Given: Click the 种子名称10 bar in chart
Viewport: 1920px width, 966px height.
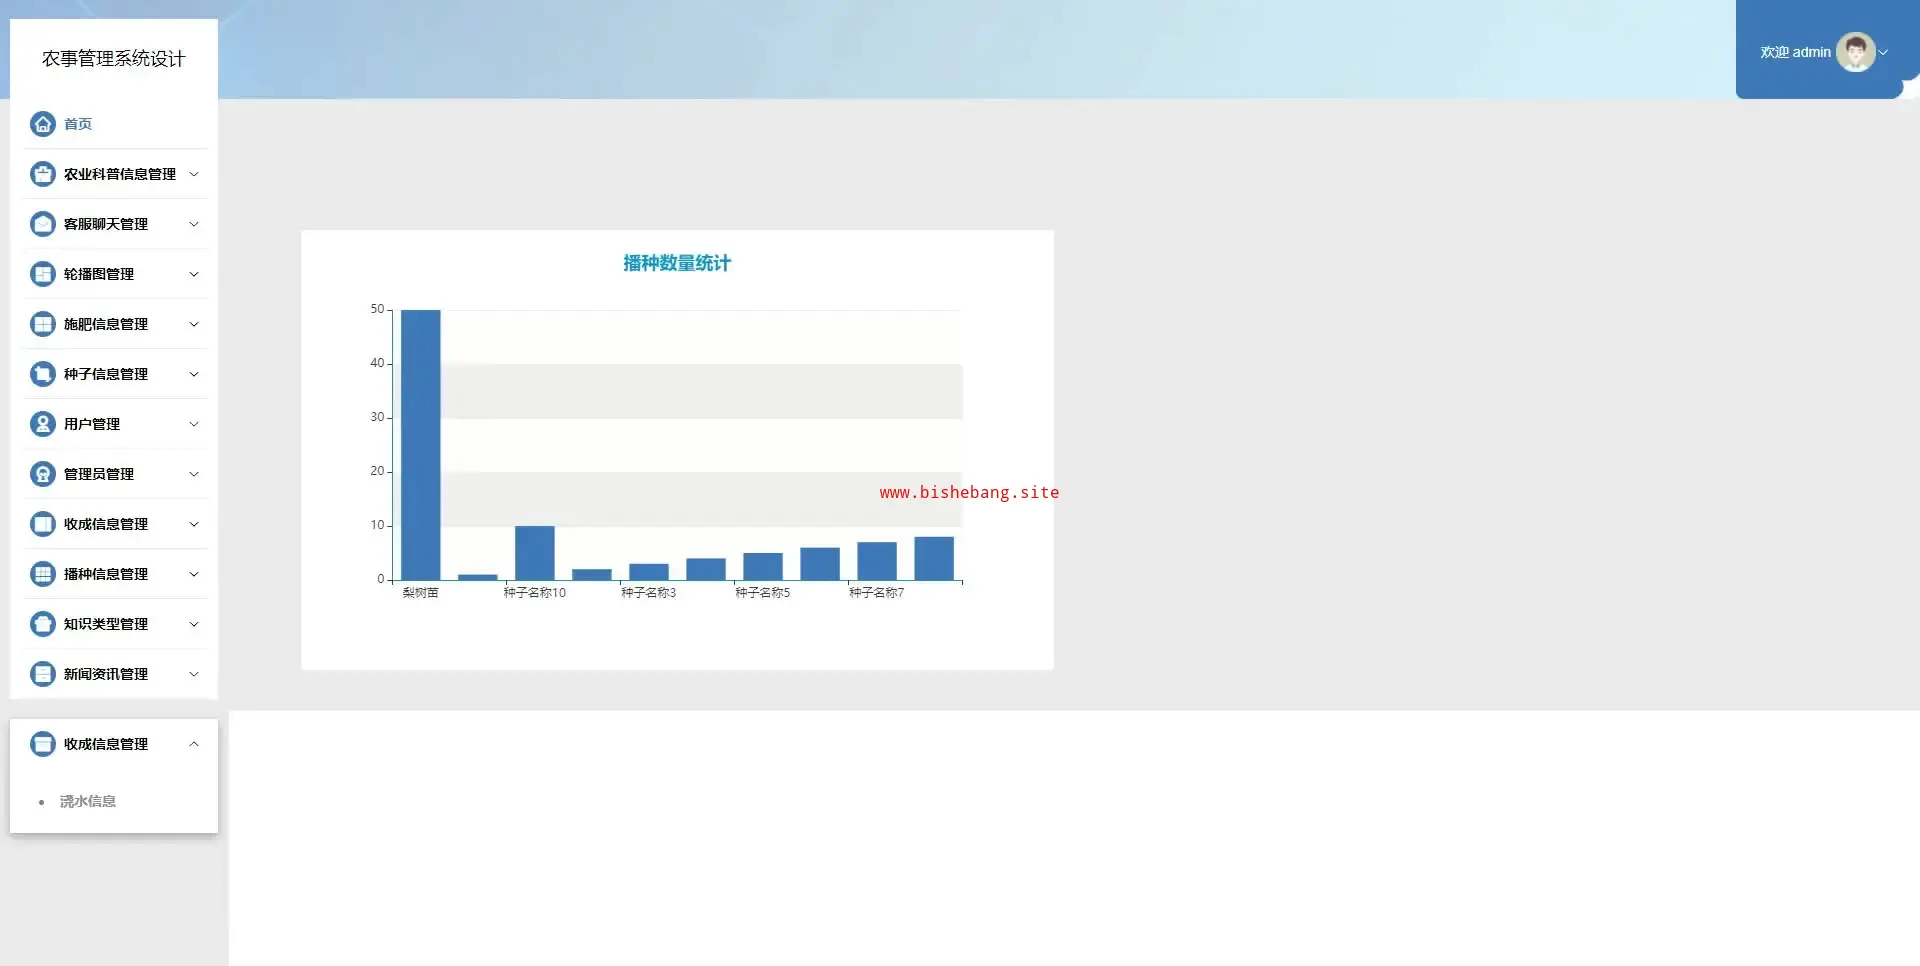Looking at the screenshot, I should (x=535, y=552).
